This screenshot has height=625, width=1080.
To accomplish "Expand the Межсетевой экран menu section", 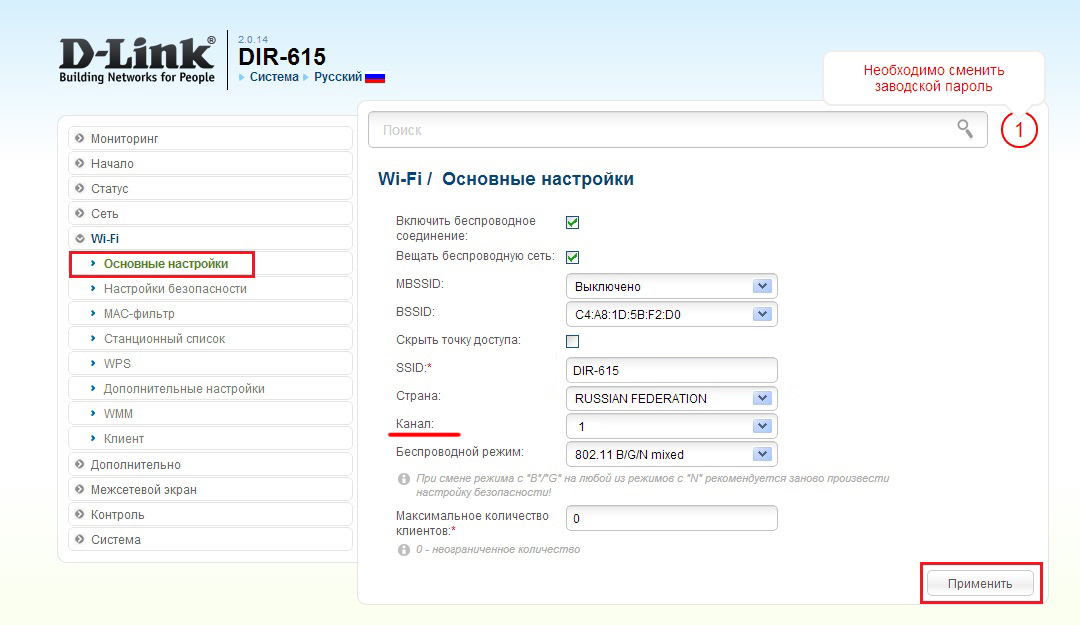I will pos(210,489).
